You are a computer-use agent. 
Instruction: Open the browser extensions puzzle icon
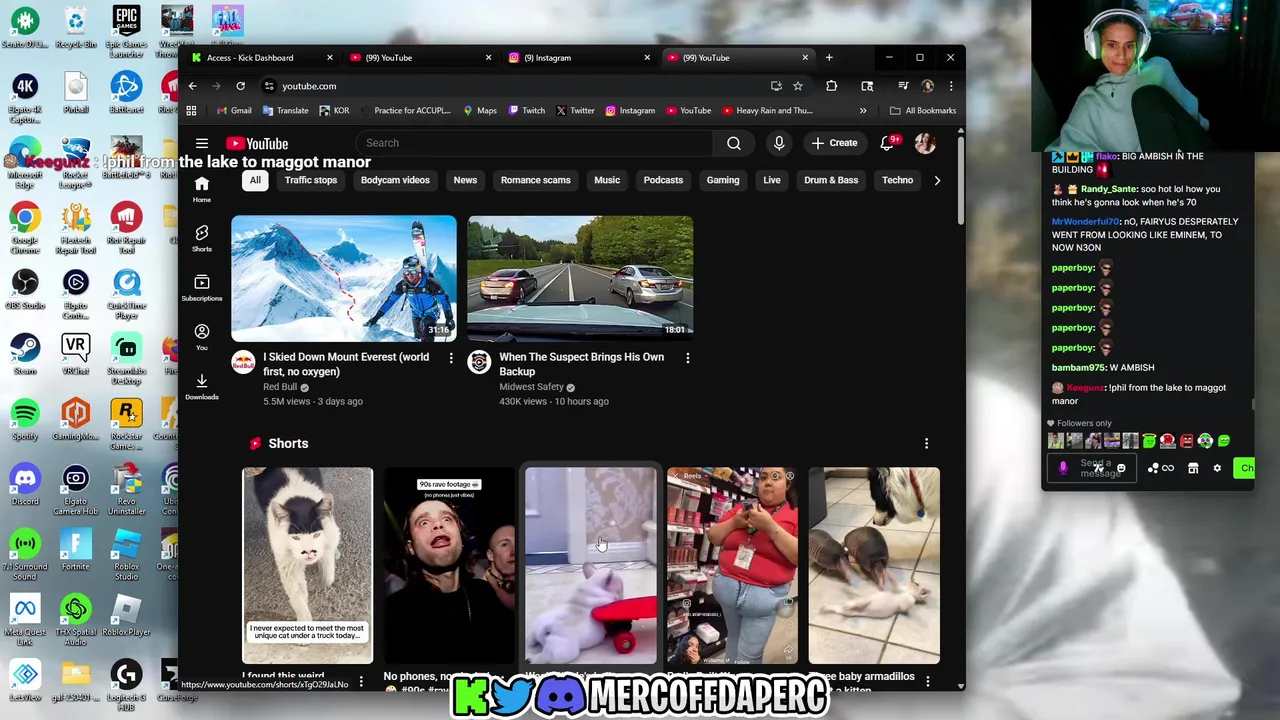coord(831,86)
